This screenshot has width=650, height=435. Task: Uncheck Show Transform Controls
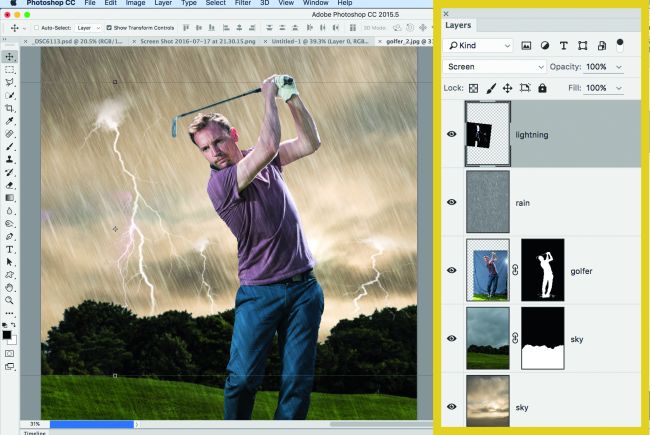pos(109,28)
